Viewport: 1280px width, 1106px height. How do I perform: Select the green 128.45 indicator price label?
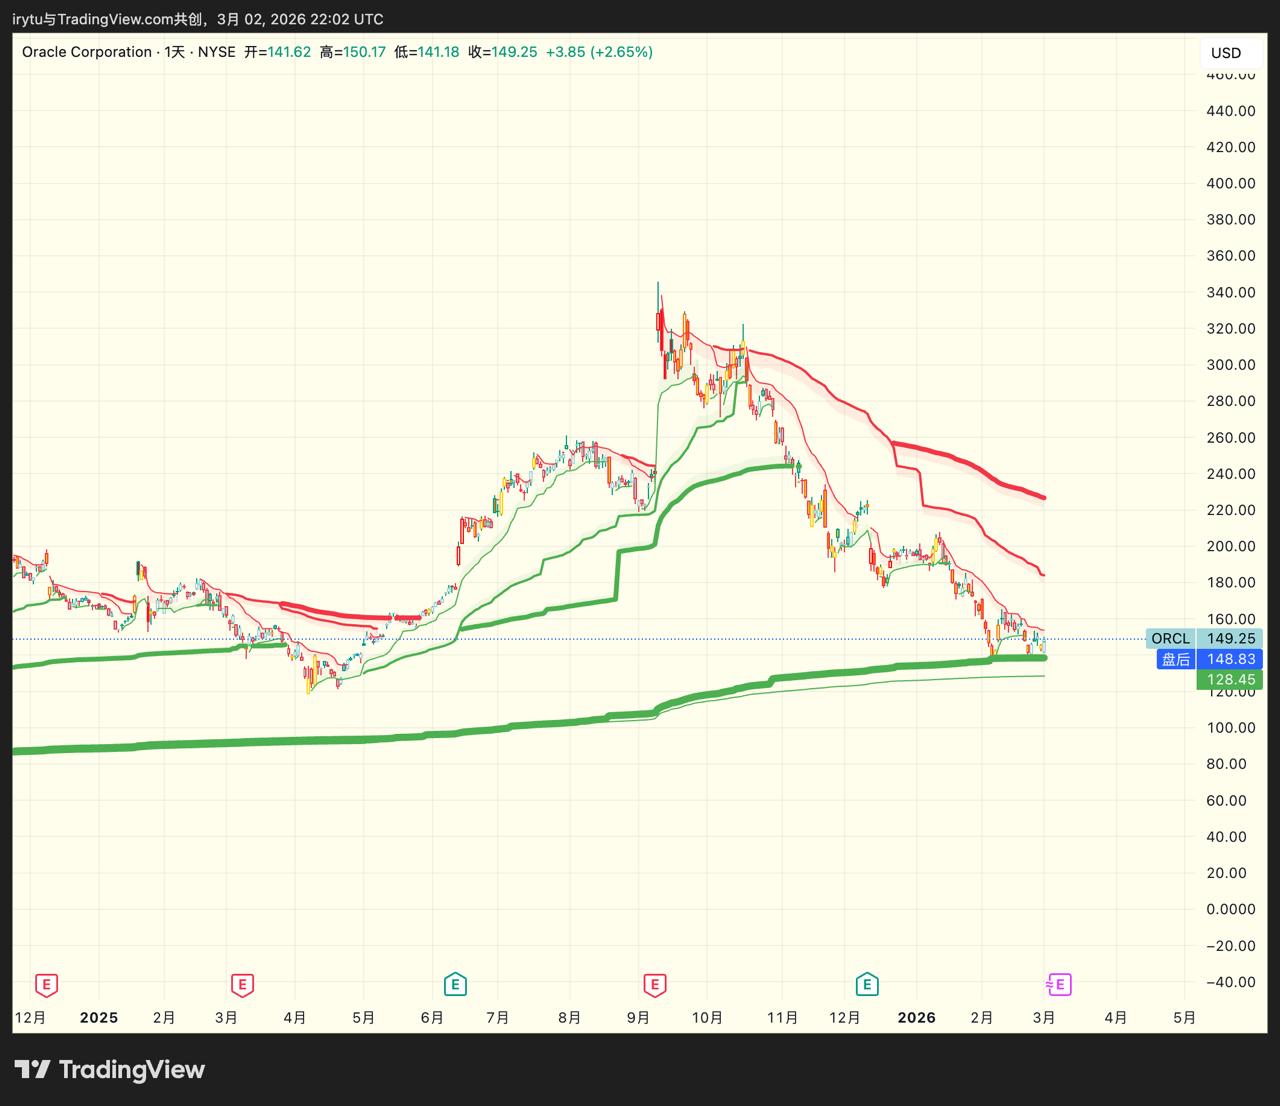1229,680
